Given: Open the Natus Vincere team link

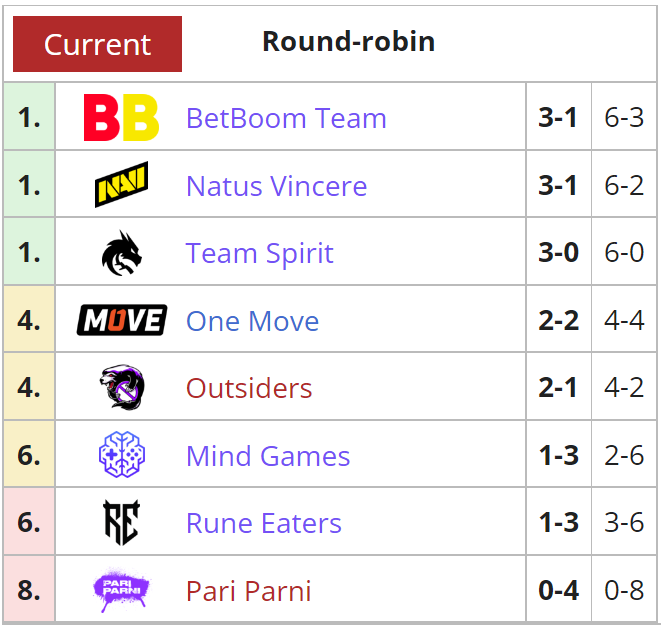Looking at the screenshot, I should coord(277,185).
